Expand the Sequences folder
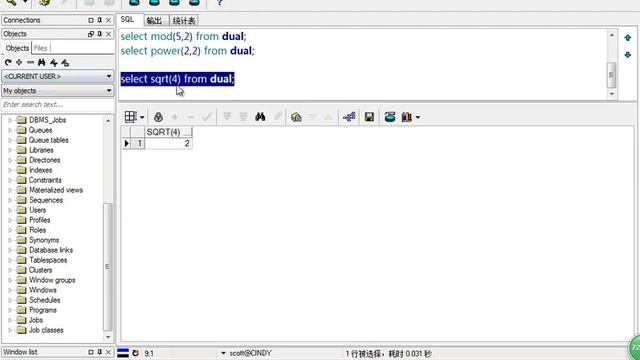640x360 pixels. (10, 200)
